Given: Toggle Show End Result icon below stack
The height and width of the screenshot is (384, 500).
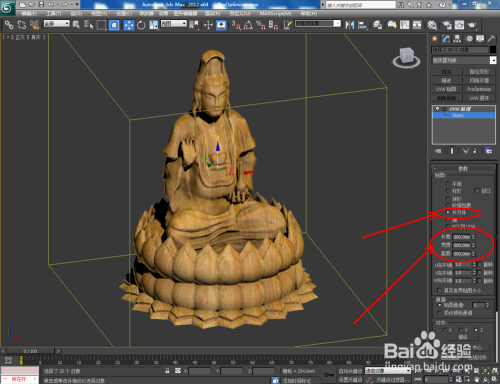Looking at the screenshot, I should 452,151.
